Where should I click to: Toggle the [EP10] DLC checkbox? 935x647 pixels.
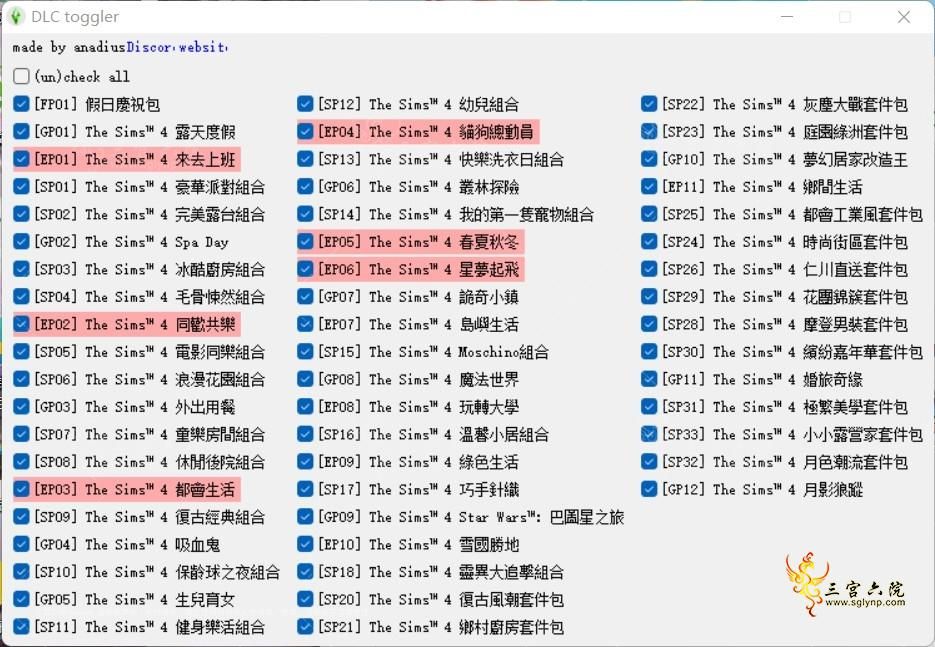305,544
